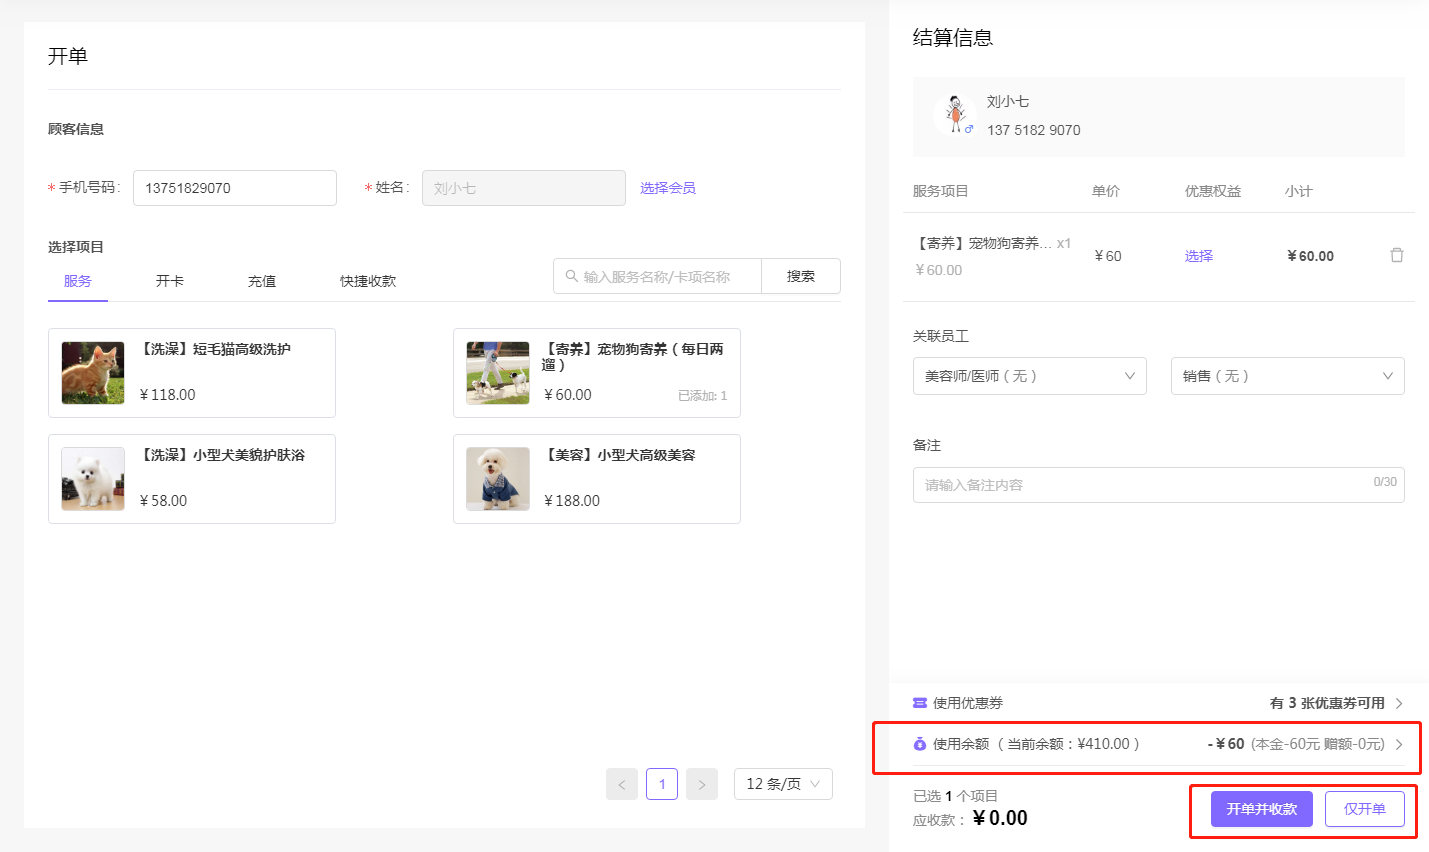Click the 应收款 ¥0.00 amount
Screen dimensions: 1429x852
tap(1000, 818)
